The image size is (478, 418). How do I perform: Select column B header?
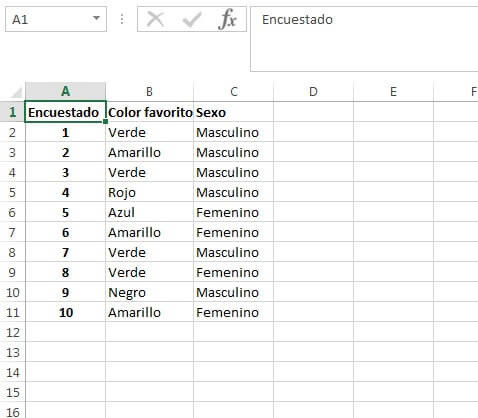(x=149, y=91)
